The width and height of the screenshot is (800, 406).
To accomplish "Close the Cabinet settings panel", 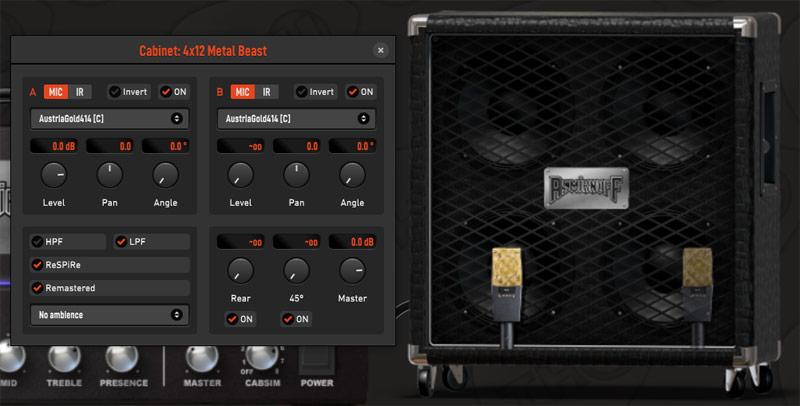I will (x=380, y=50).
